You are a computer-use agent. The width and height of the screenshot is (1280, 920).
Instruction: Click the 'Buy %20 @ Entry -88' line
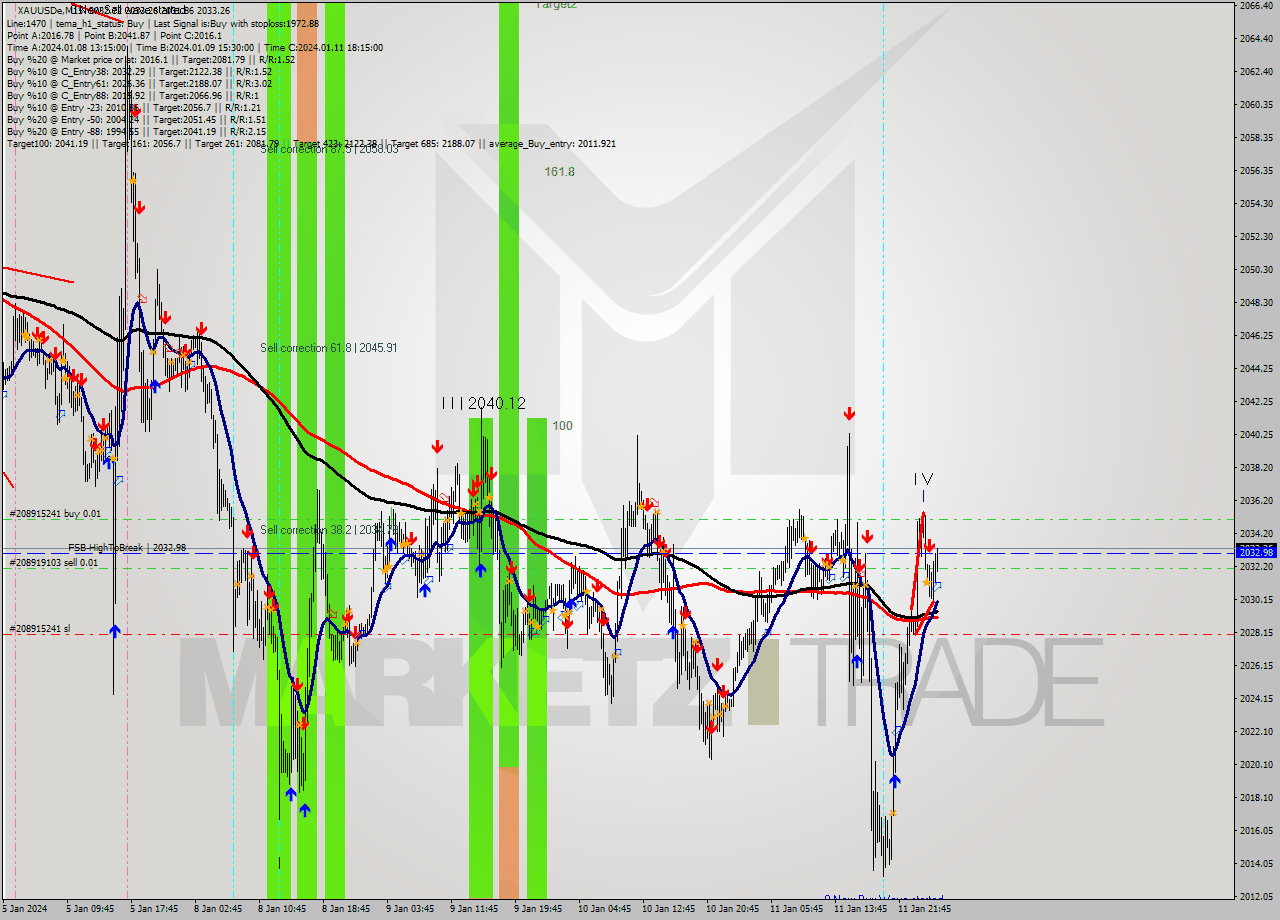coord(136,132)
